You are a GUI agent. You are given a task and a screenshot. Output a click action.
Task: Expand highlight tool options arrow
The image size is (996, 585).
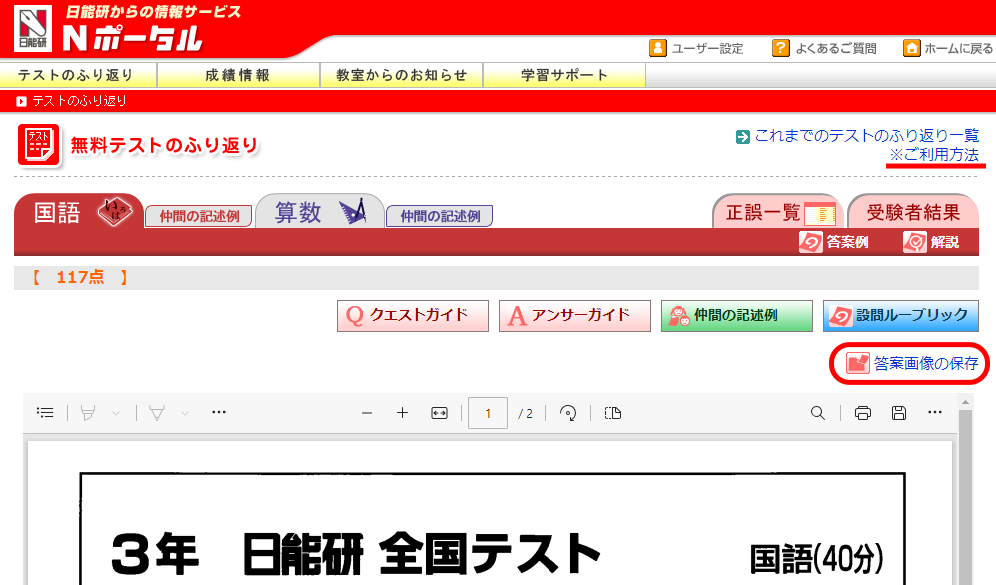pos(116,413)
